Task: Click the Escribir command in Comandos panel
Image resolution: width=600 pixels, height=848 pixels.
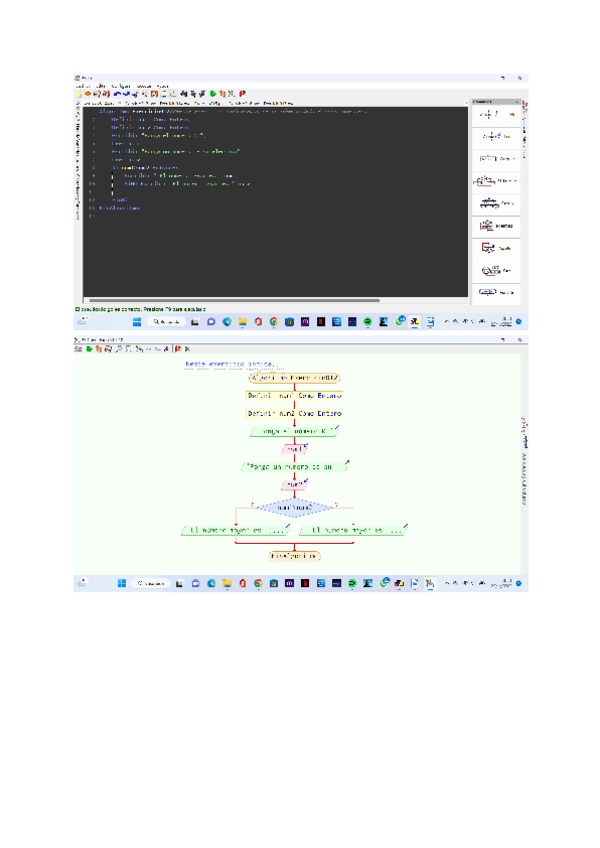Action: coord(496,114)
